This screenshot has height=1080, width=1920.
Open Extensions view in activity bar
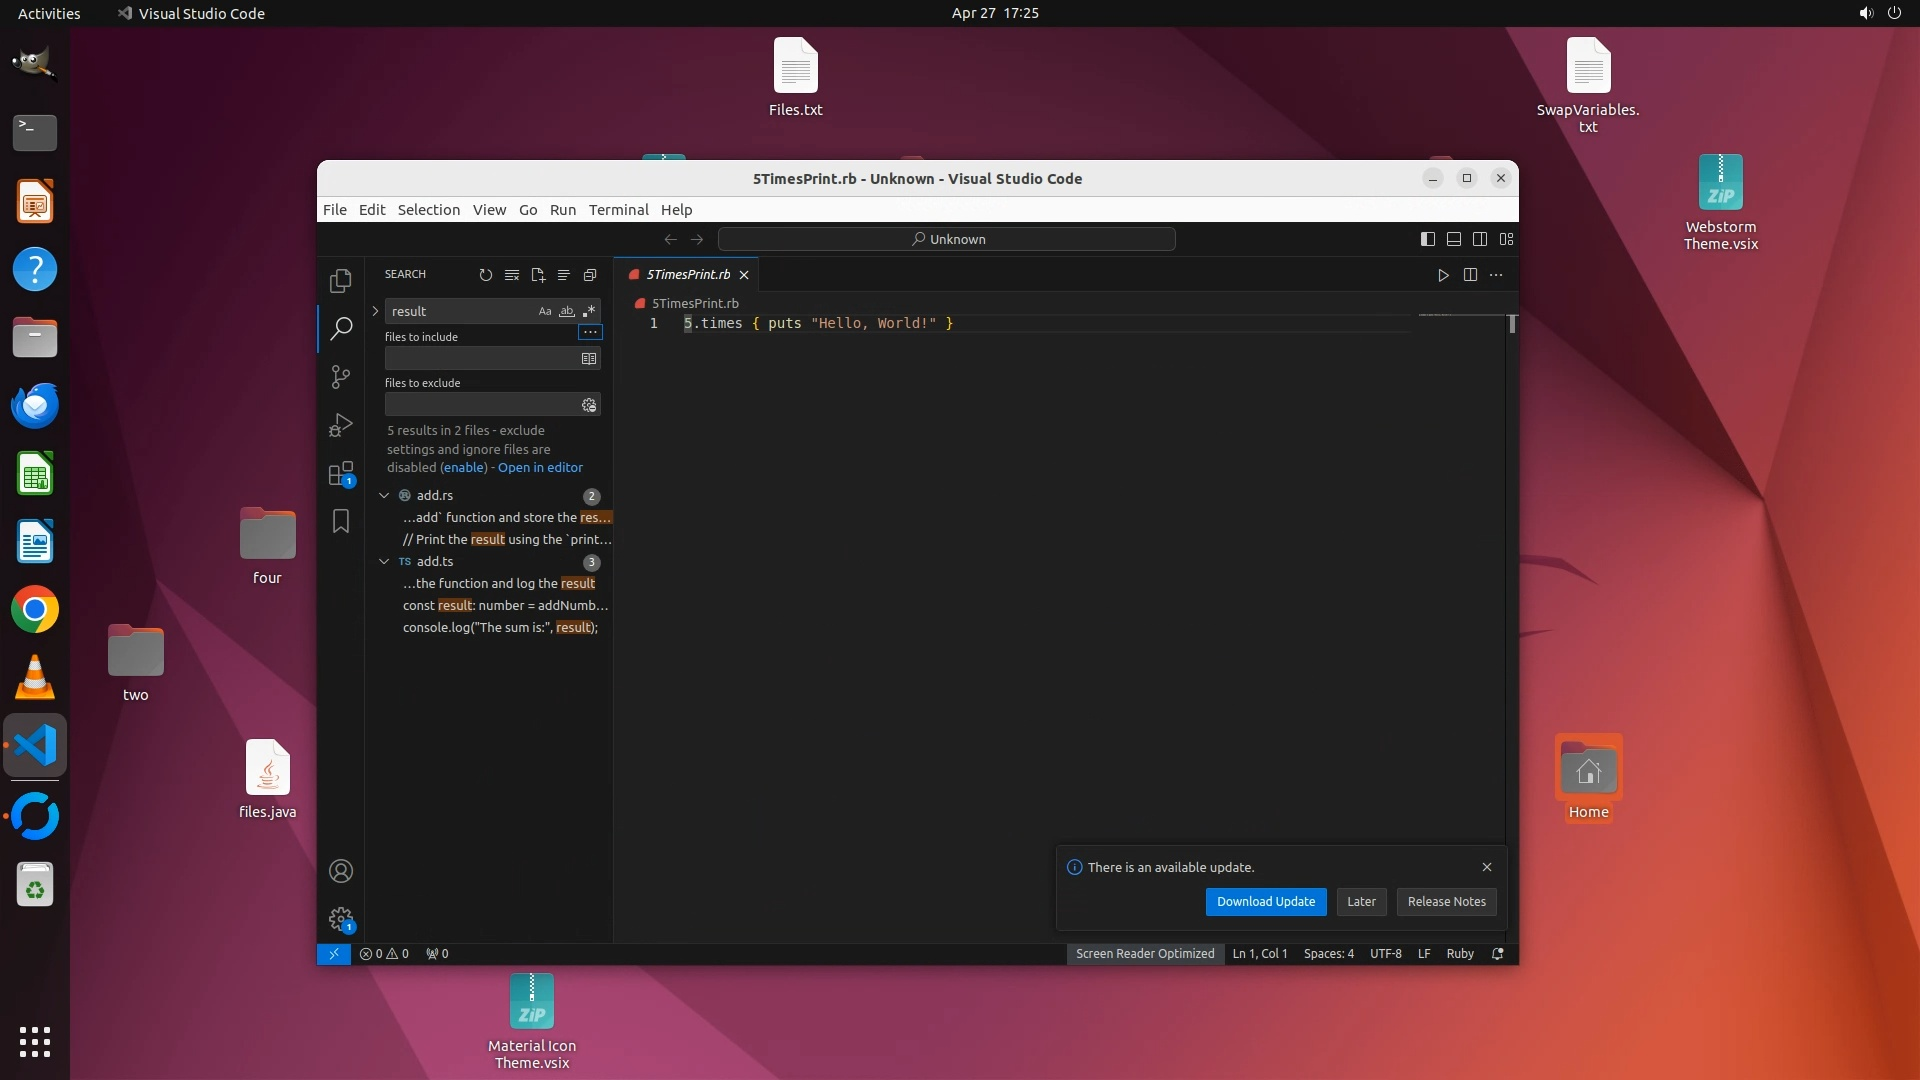[x=341, y=473]
